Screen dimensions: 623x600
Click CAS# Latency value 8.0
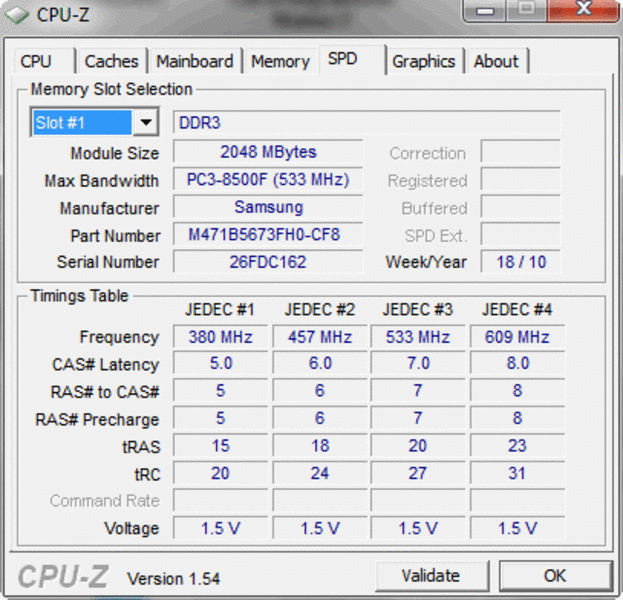[x=517, y=363]
